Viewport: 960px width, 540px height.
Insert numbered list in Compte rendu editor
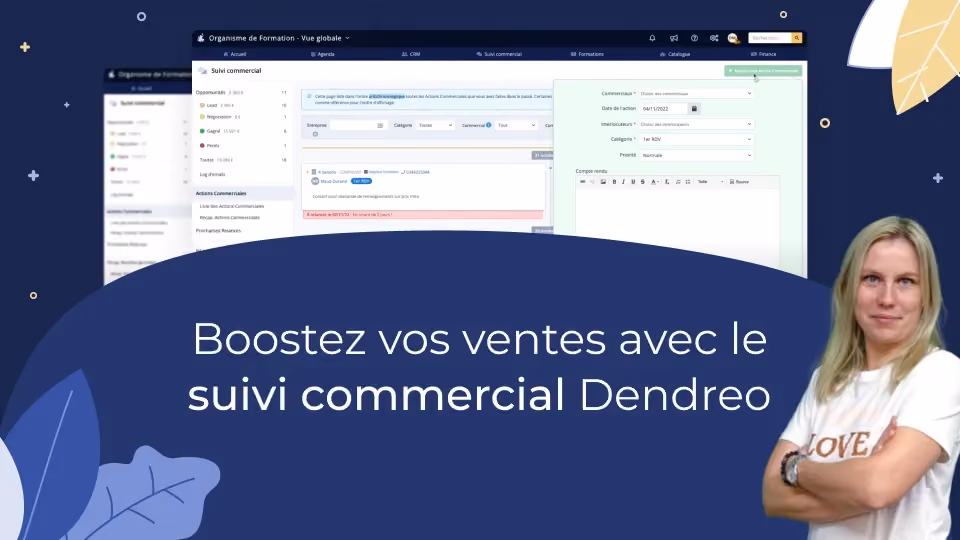click(x=678, y=182)
